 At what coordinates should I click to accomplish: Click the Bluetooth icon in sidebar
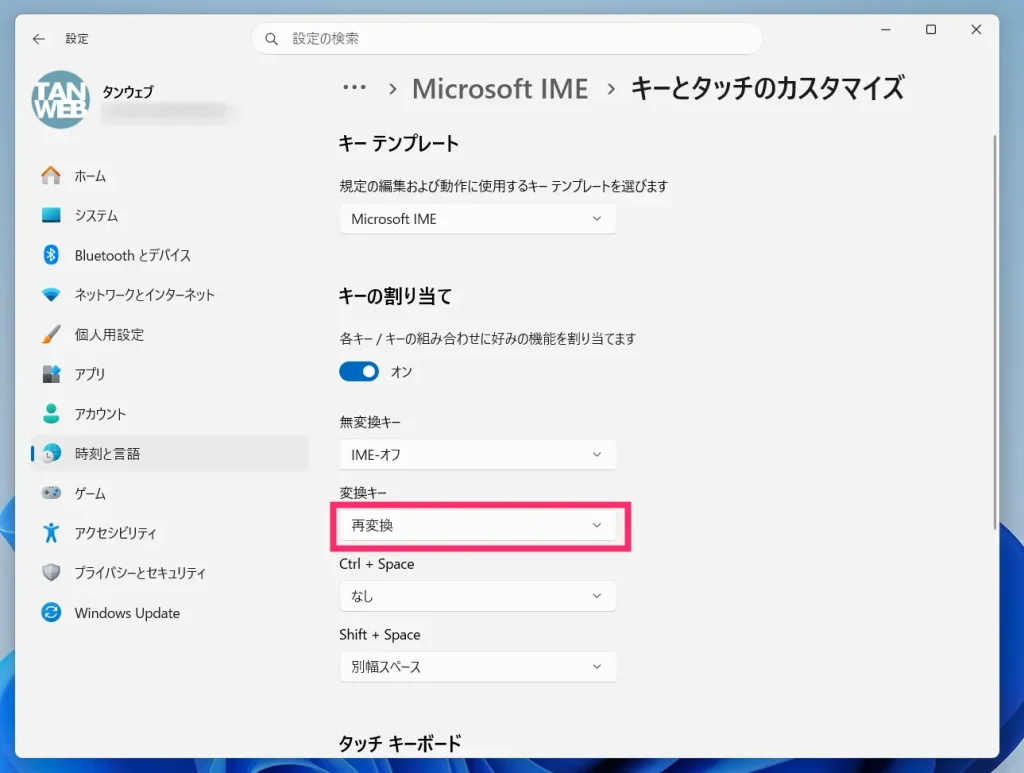tap(51, 255)
